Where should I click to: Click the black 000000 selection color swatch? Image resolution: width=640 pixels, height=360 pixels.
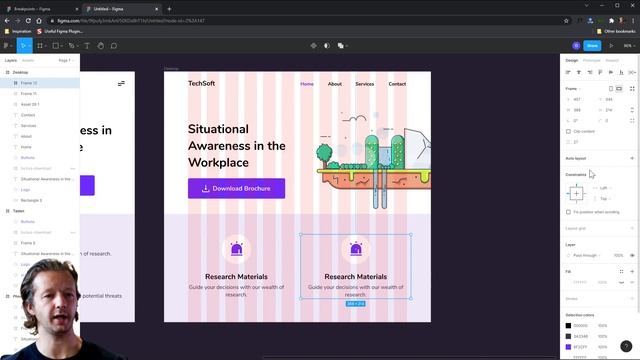coord(568,326)
